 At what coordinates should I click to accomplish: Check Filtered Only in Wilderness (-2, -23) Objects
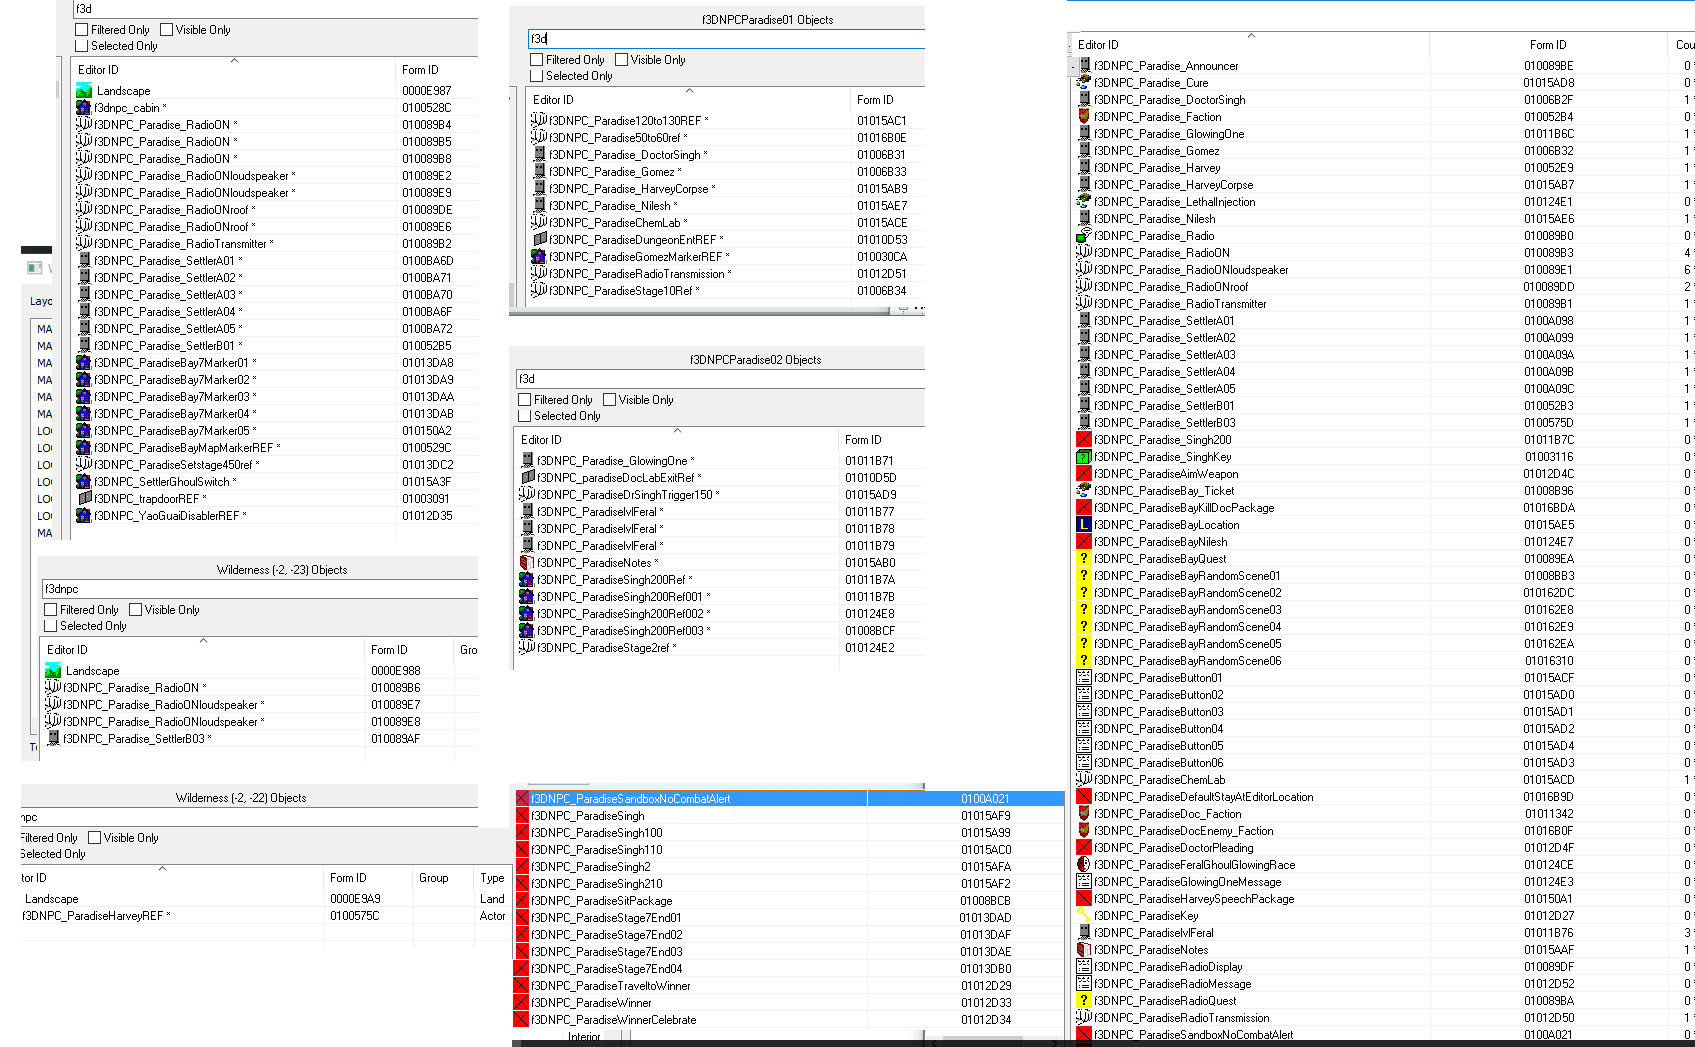coord(51,610)
